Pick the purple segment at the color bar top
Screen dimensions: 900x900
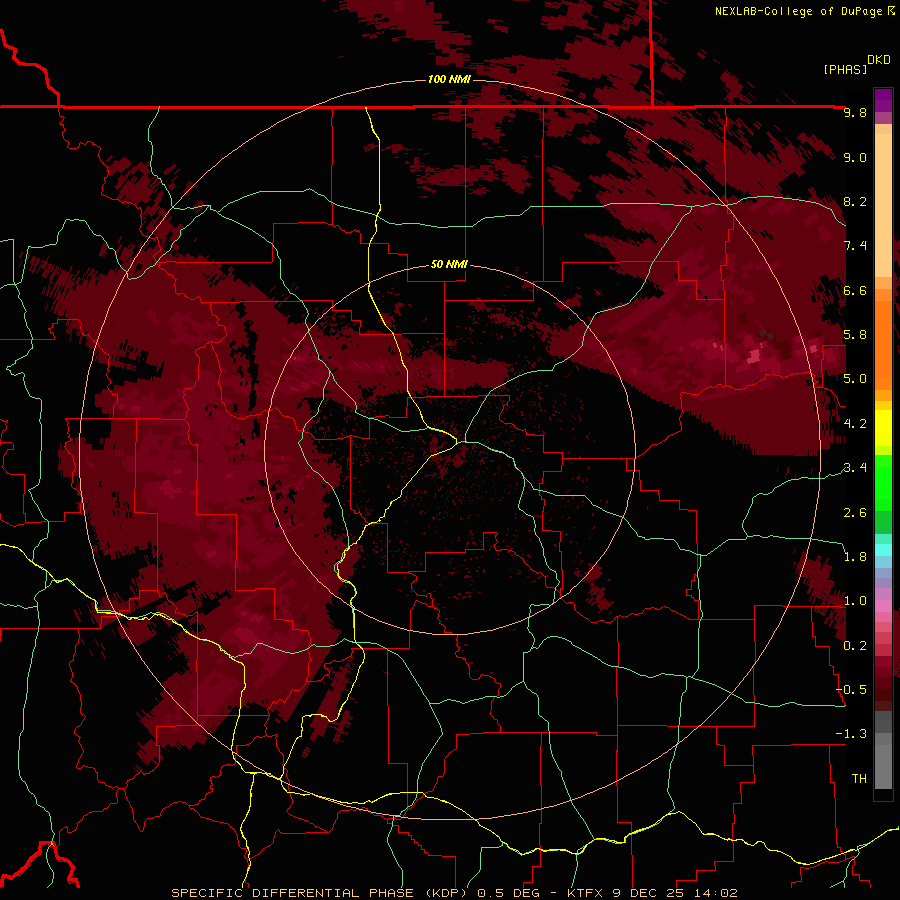pyautogui.click(x=883, y=100)
